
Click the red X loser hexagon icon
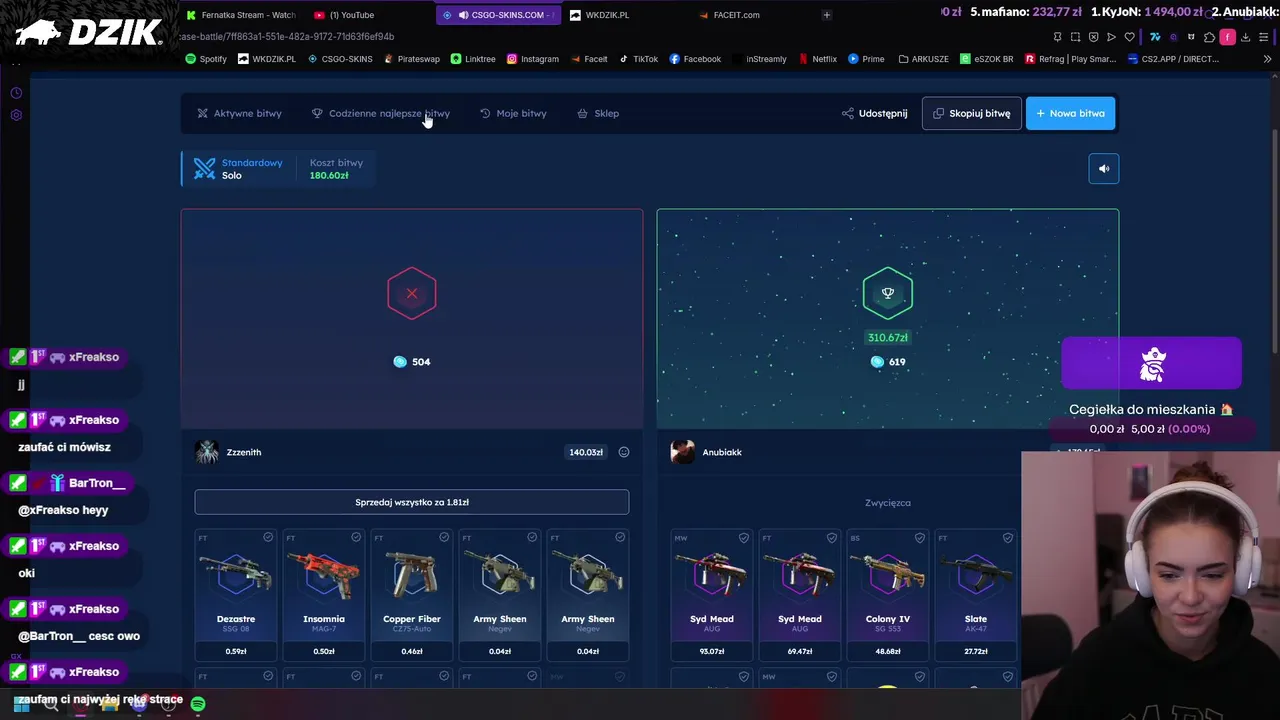pyautogui.click(x=412, y=294)
